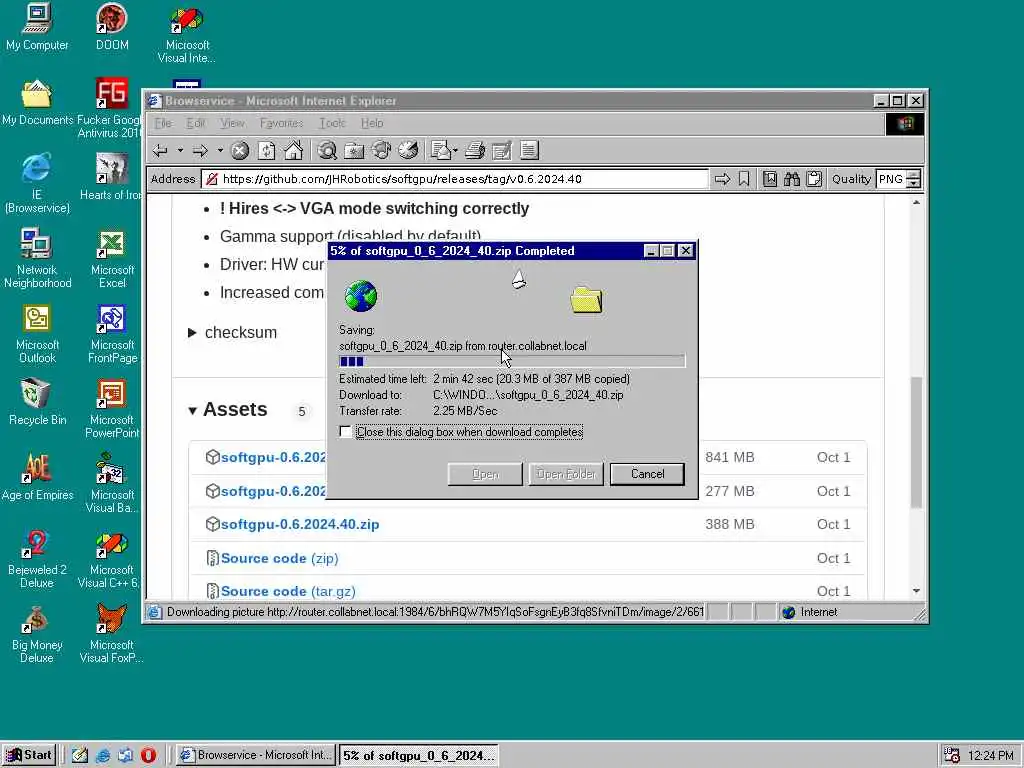This screenshot has height=768, width=1024.
Task: Switch to Browservice taskbar button
Action: pyautogui.click(x=257, y=755)
